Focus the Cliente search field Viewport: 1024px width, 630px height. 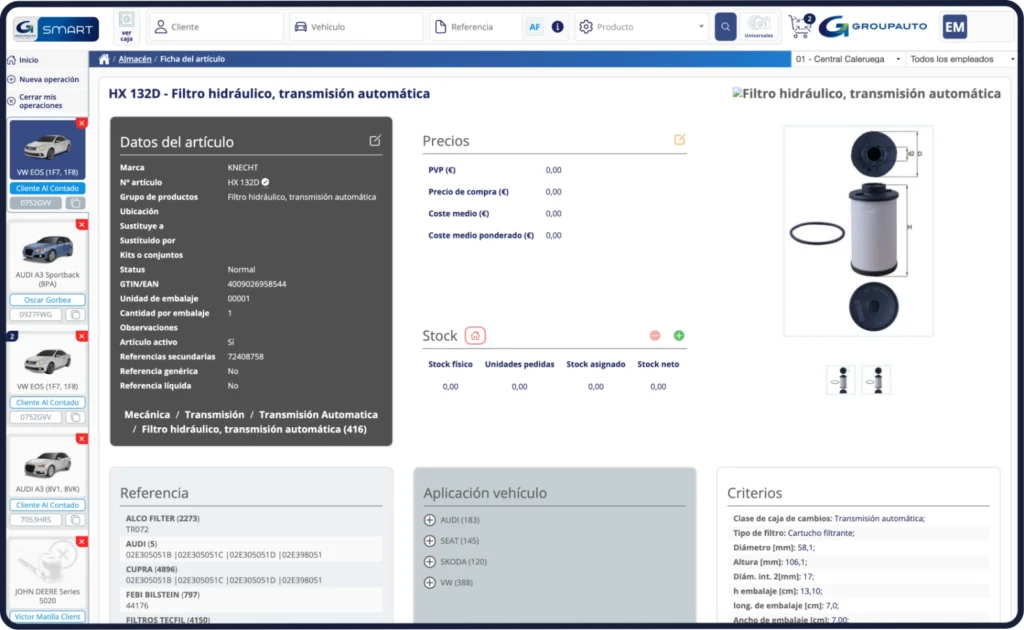[x=216, y=27]
